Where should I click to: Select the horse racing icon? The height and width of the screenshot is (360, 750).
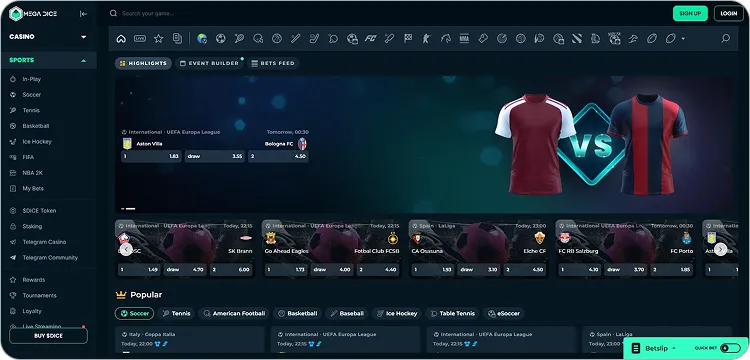446,39
